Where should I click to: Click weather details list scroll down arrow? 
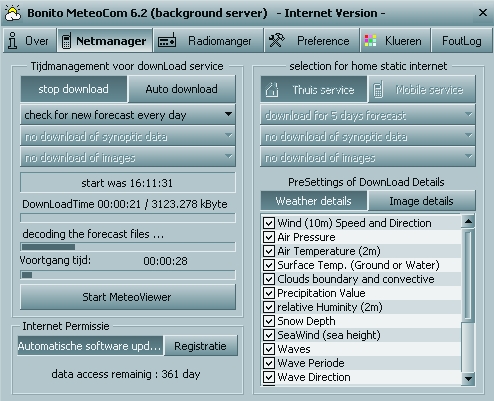click(x=468, y=379)
